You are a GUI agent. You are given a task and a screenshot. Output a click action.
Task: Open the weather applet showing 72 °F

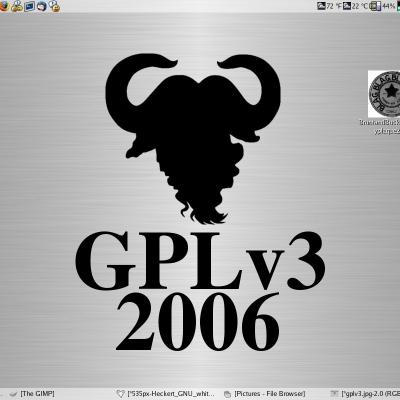coord(329,6)
